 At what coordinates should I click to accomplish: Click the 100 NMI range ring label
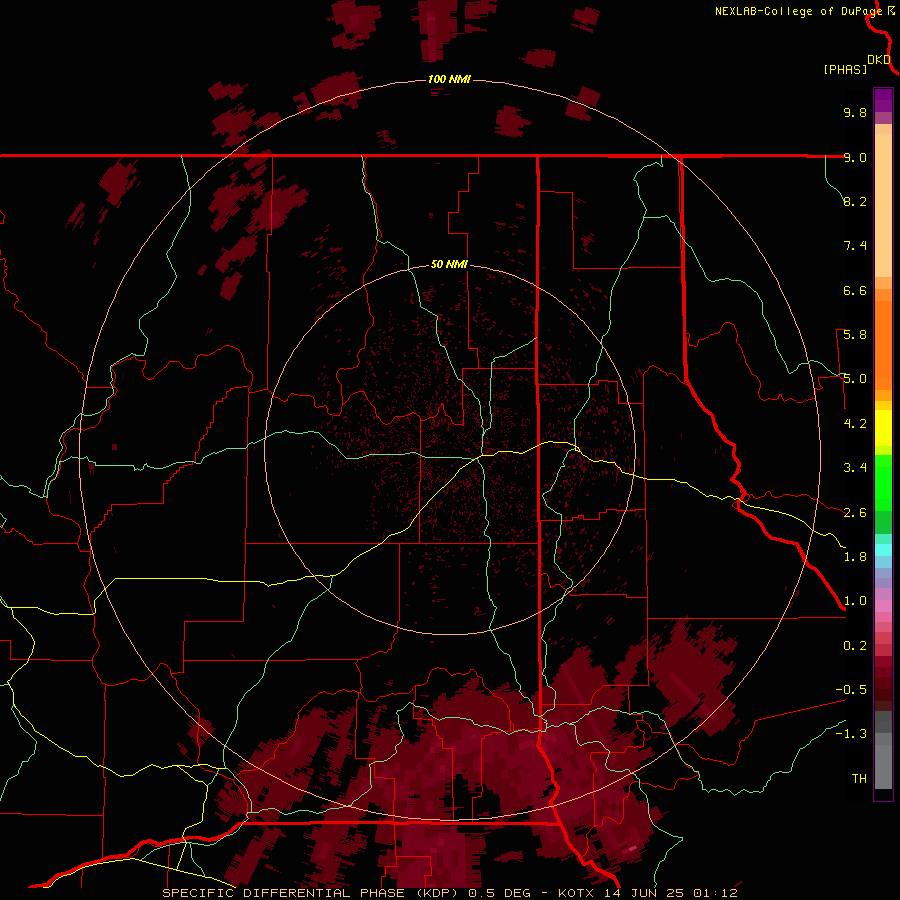click(449, 79)
